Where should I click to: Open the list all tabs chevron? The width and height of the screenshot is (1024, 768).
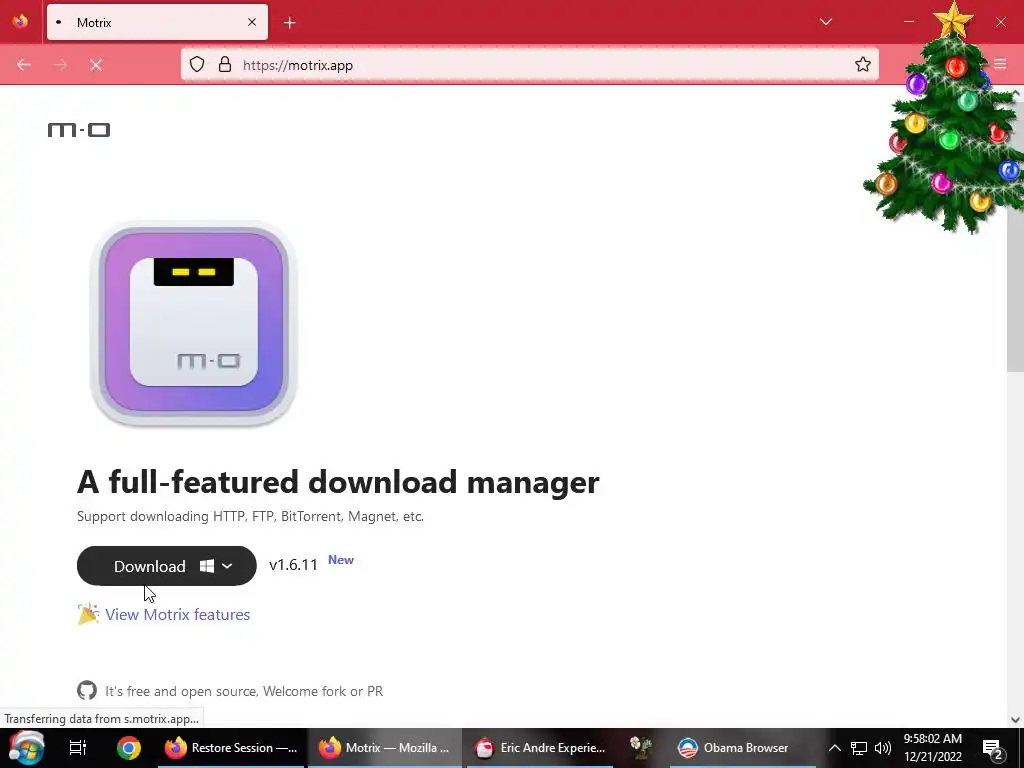825,22
